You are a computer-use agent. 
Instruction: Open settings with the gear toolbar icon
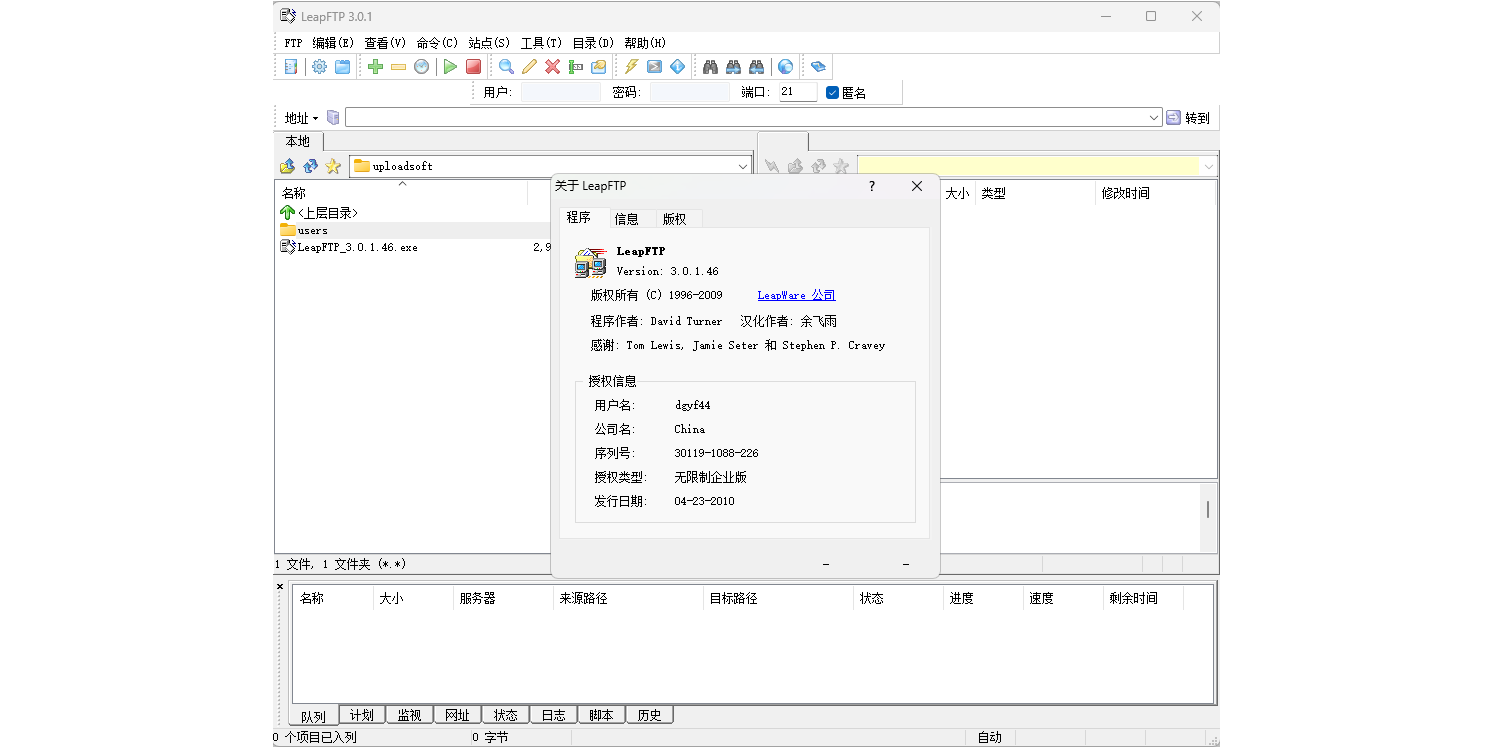click(x=319, y=67)
